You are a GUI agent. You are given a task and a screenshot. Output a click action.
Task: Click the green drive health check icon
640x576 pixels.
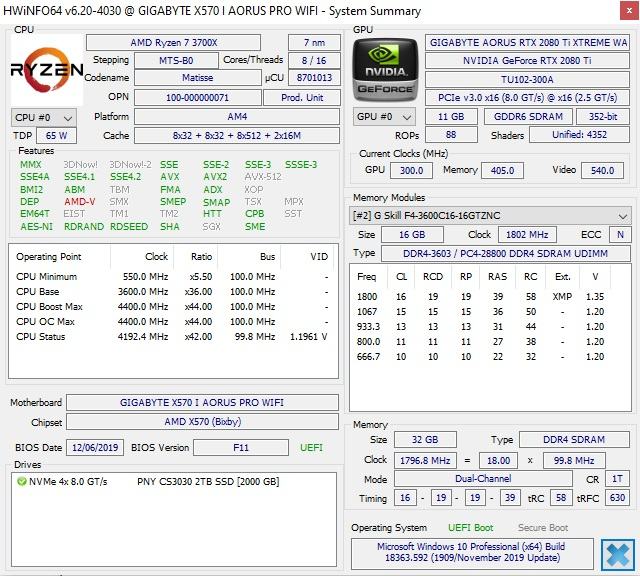click(x=21, y=482)
